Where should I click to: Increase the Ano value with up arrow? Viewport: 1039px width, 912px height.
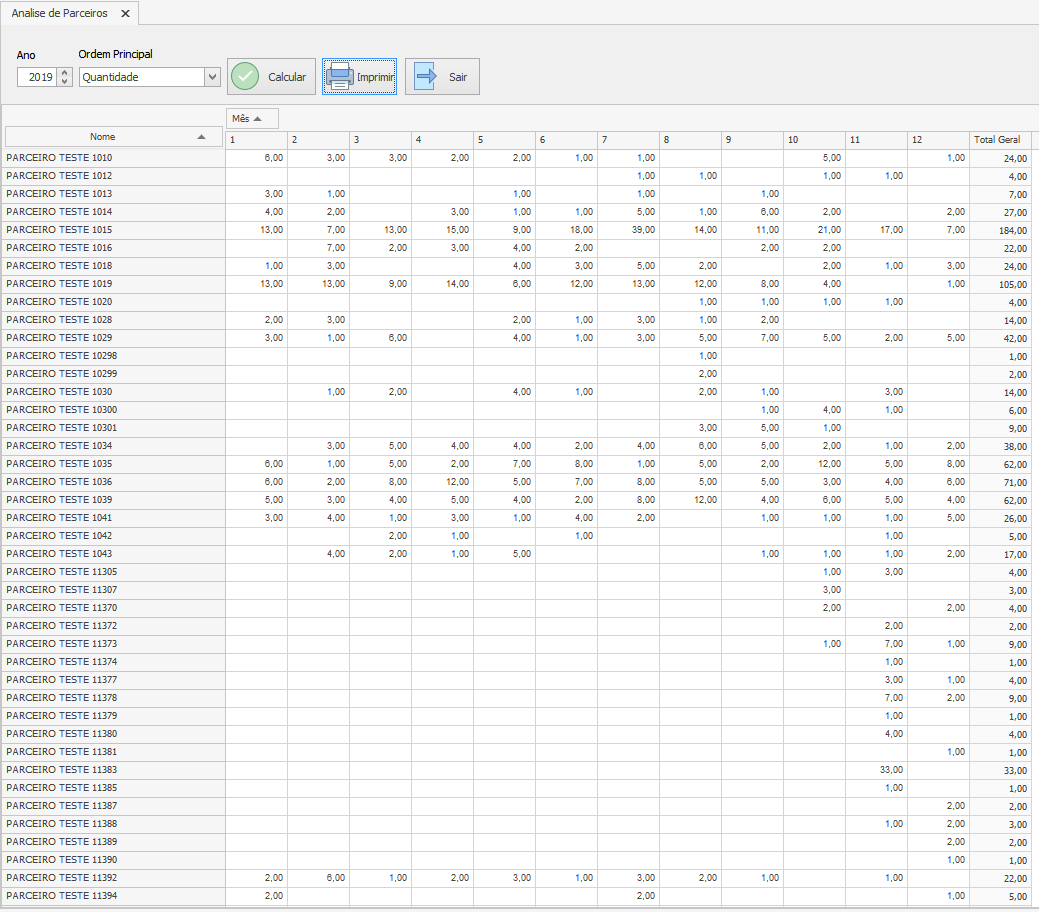[65, 72]
